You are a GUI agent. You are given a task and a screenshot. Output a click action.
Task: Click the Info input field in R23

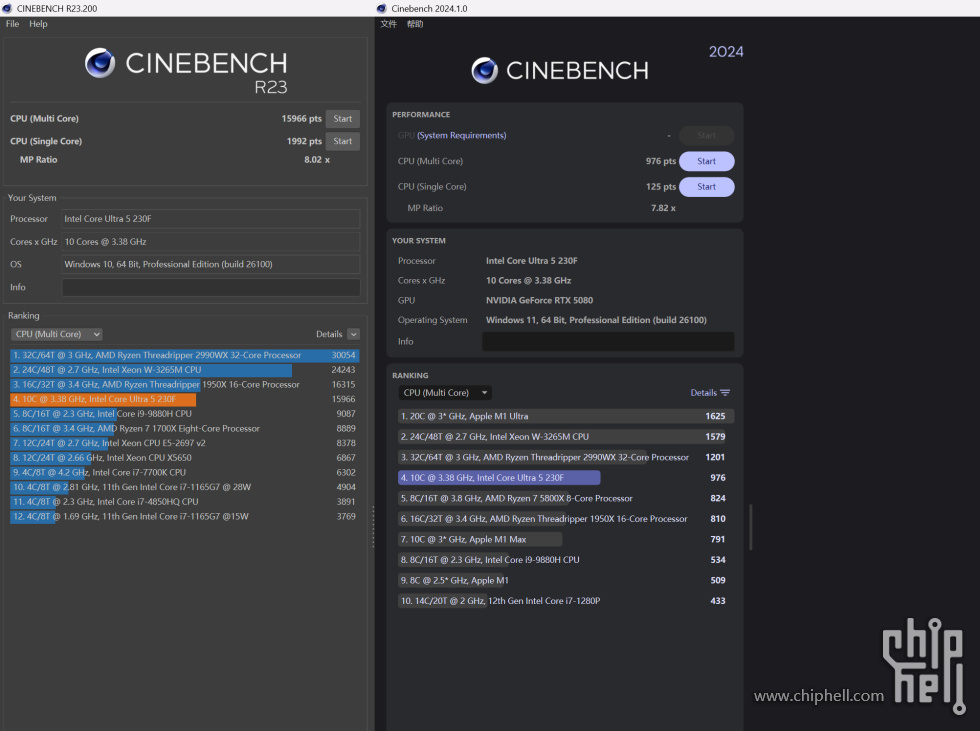click(x=211, y=287)
